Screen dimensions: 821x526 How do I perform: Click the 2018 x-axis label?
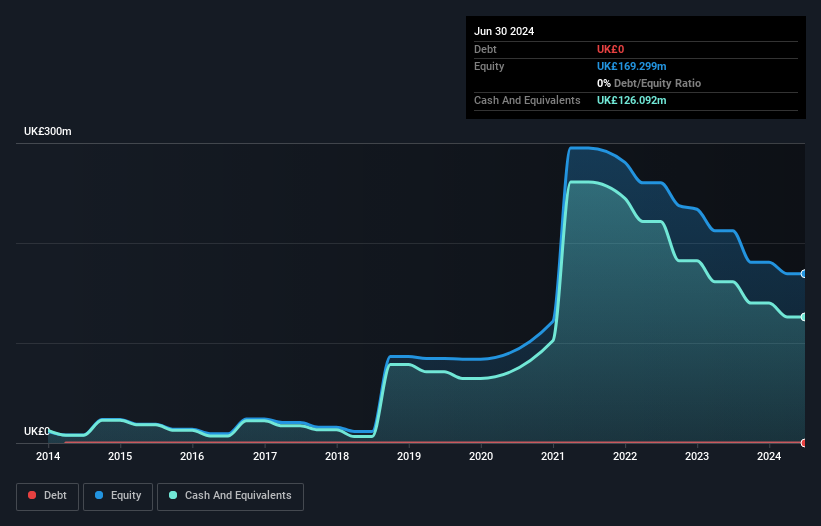point(337,456)
